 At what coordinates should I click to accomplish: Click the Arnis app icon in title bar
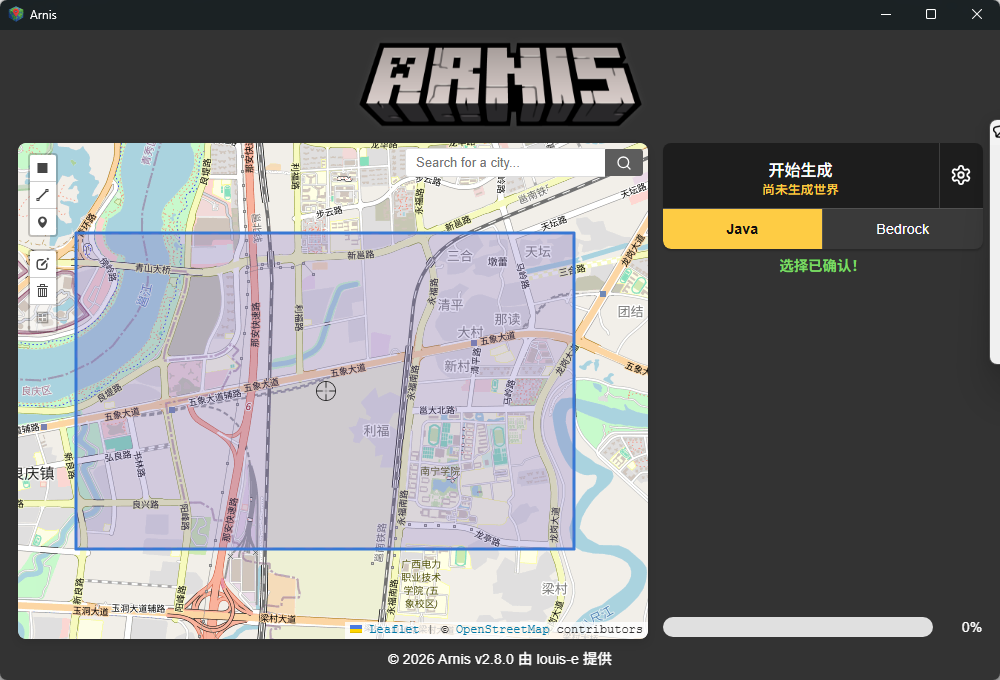click(x=16, y=14)
